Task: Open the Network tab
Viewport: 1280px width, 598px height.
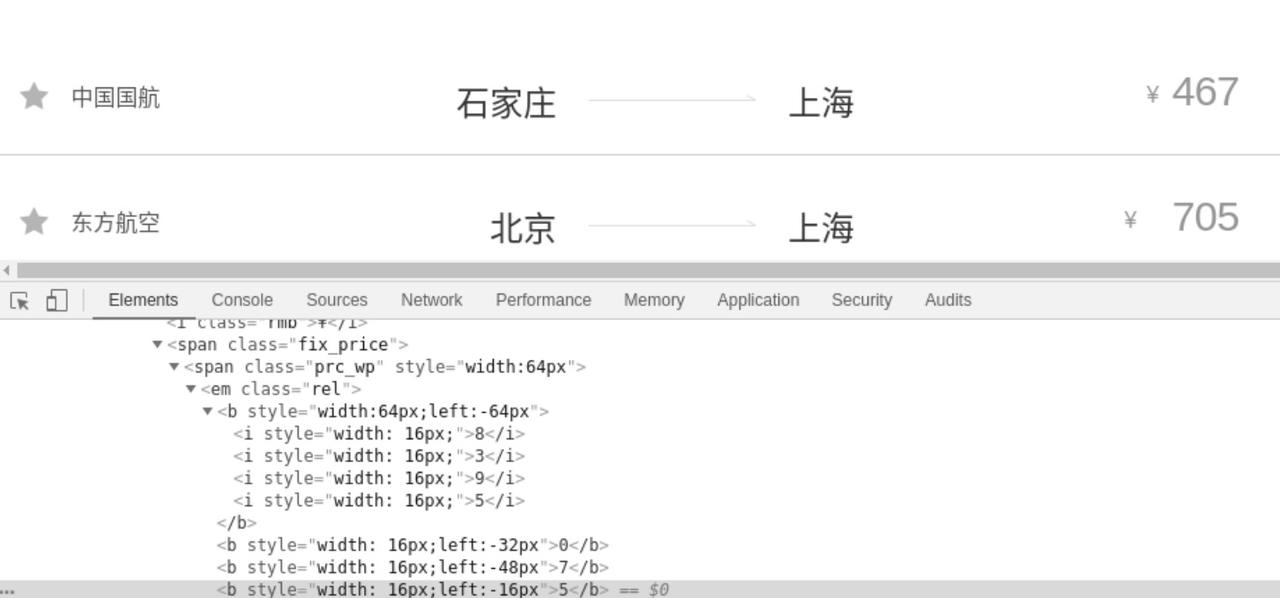Action: [431, 300]
